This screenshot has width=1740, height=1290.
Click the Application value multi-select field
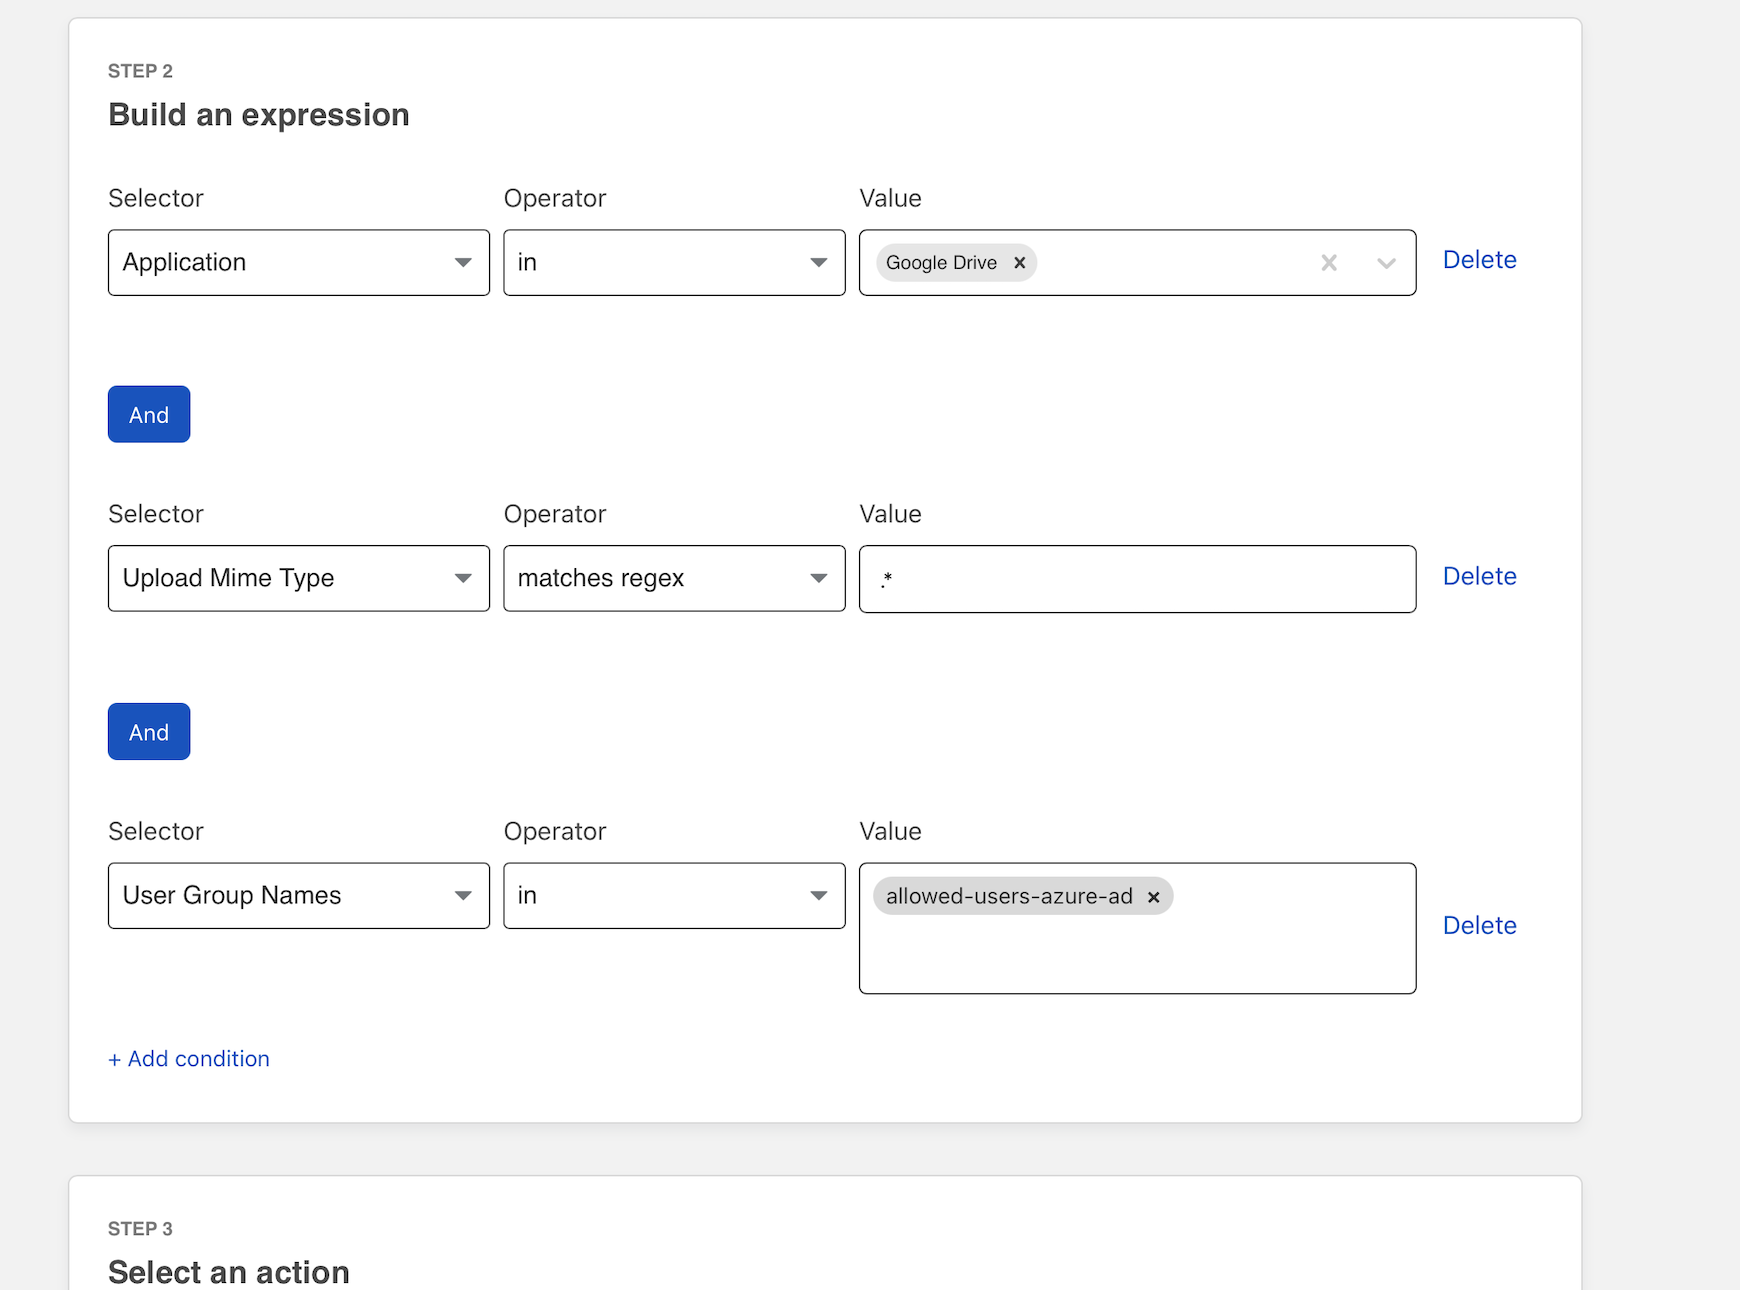(x=1170, y=263)
